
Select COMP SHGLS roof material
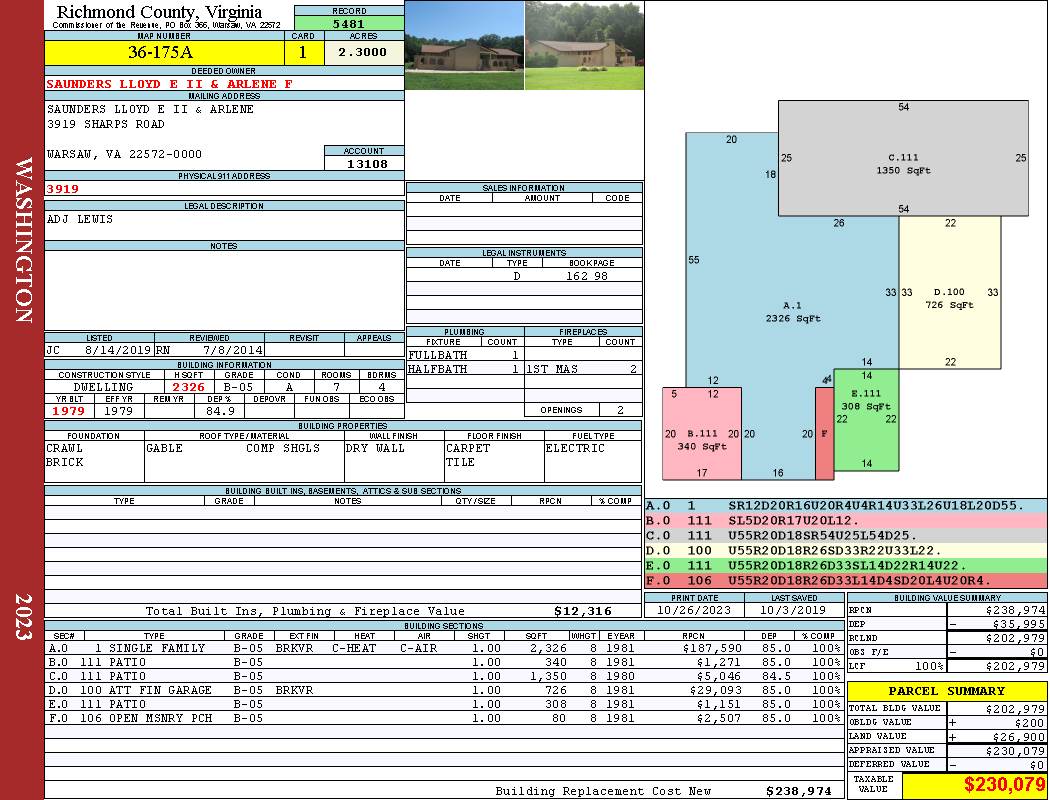(x=283, y=448)
